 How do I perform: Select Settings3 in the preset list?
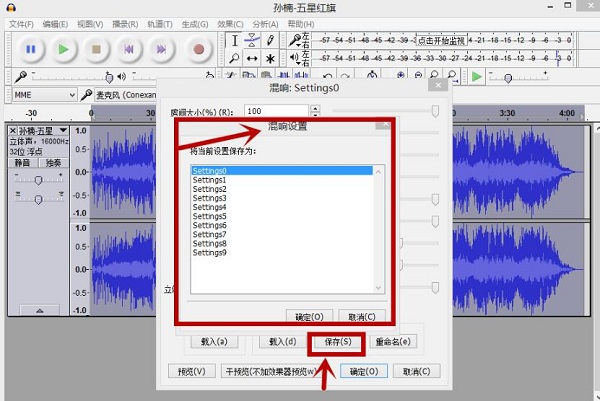coord(210,198)
